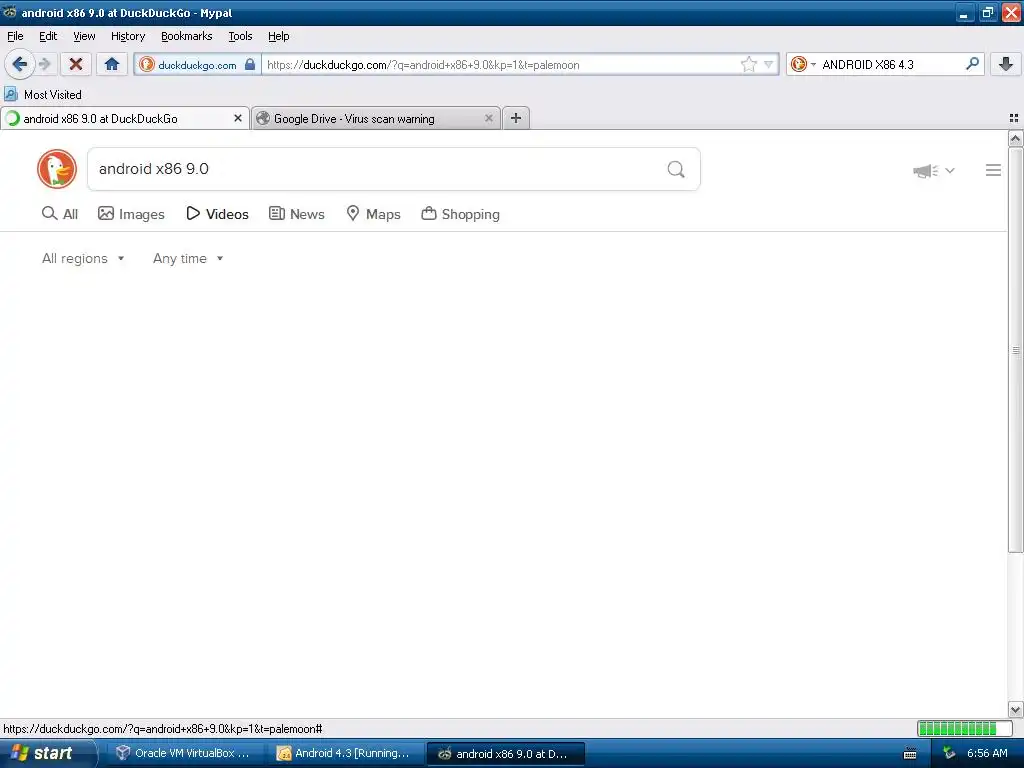
Task: Open the Home page button
Action: [112, 64]
